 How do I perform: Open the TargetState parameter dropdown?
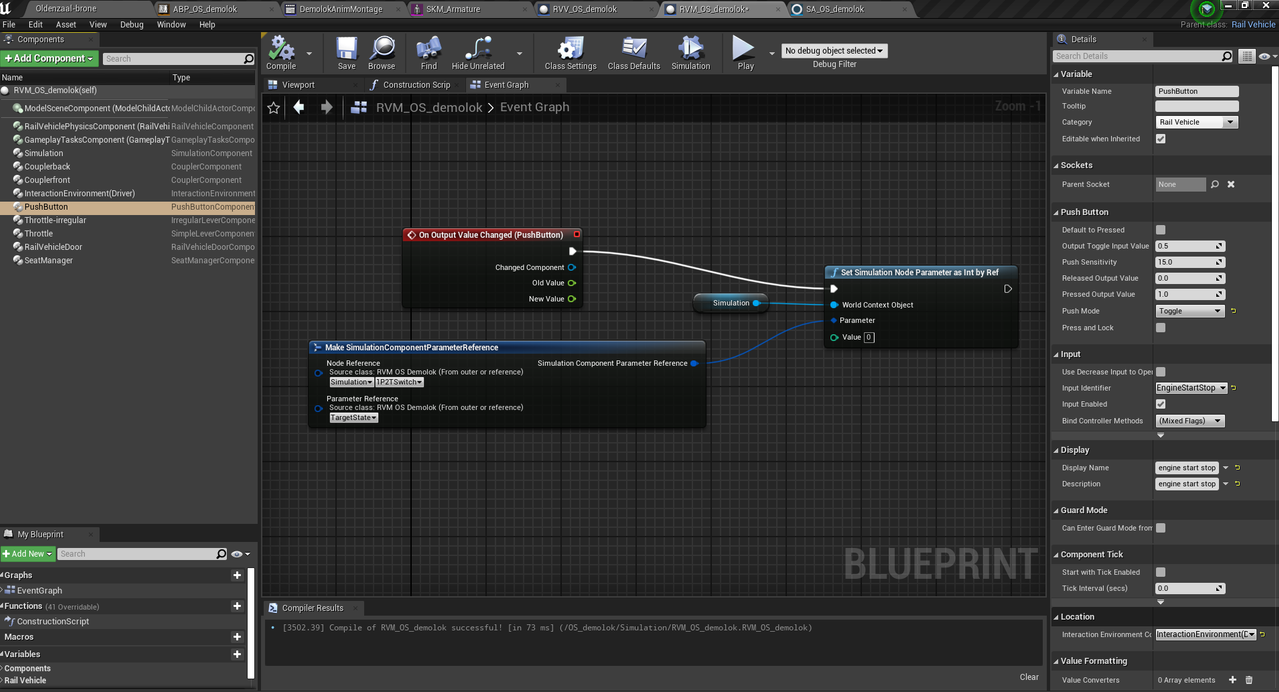[354, 417]
